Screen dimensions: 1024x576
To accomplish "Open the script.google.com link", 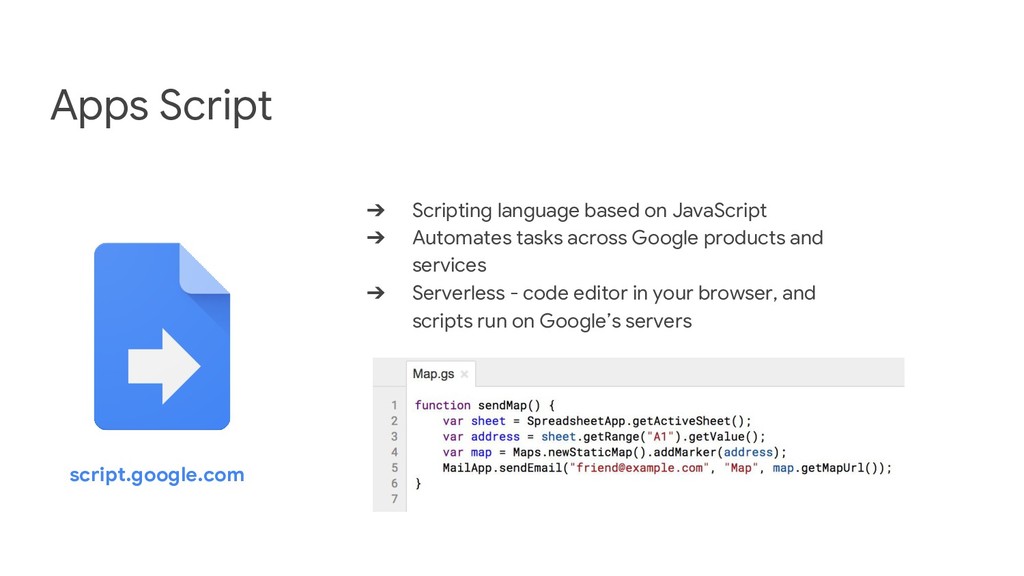I will click(x=157, y=475).
